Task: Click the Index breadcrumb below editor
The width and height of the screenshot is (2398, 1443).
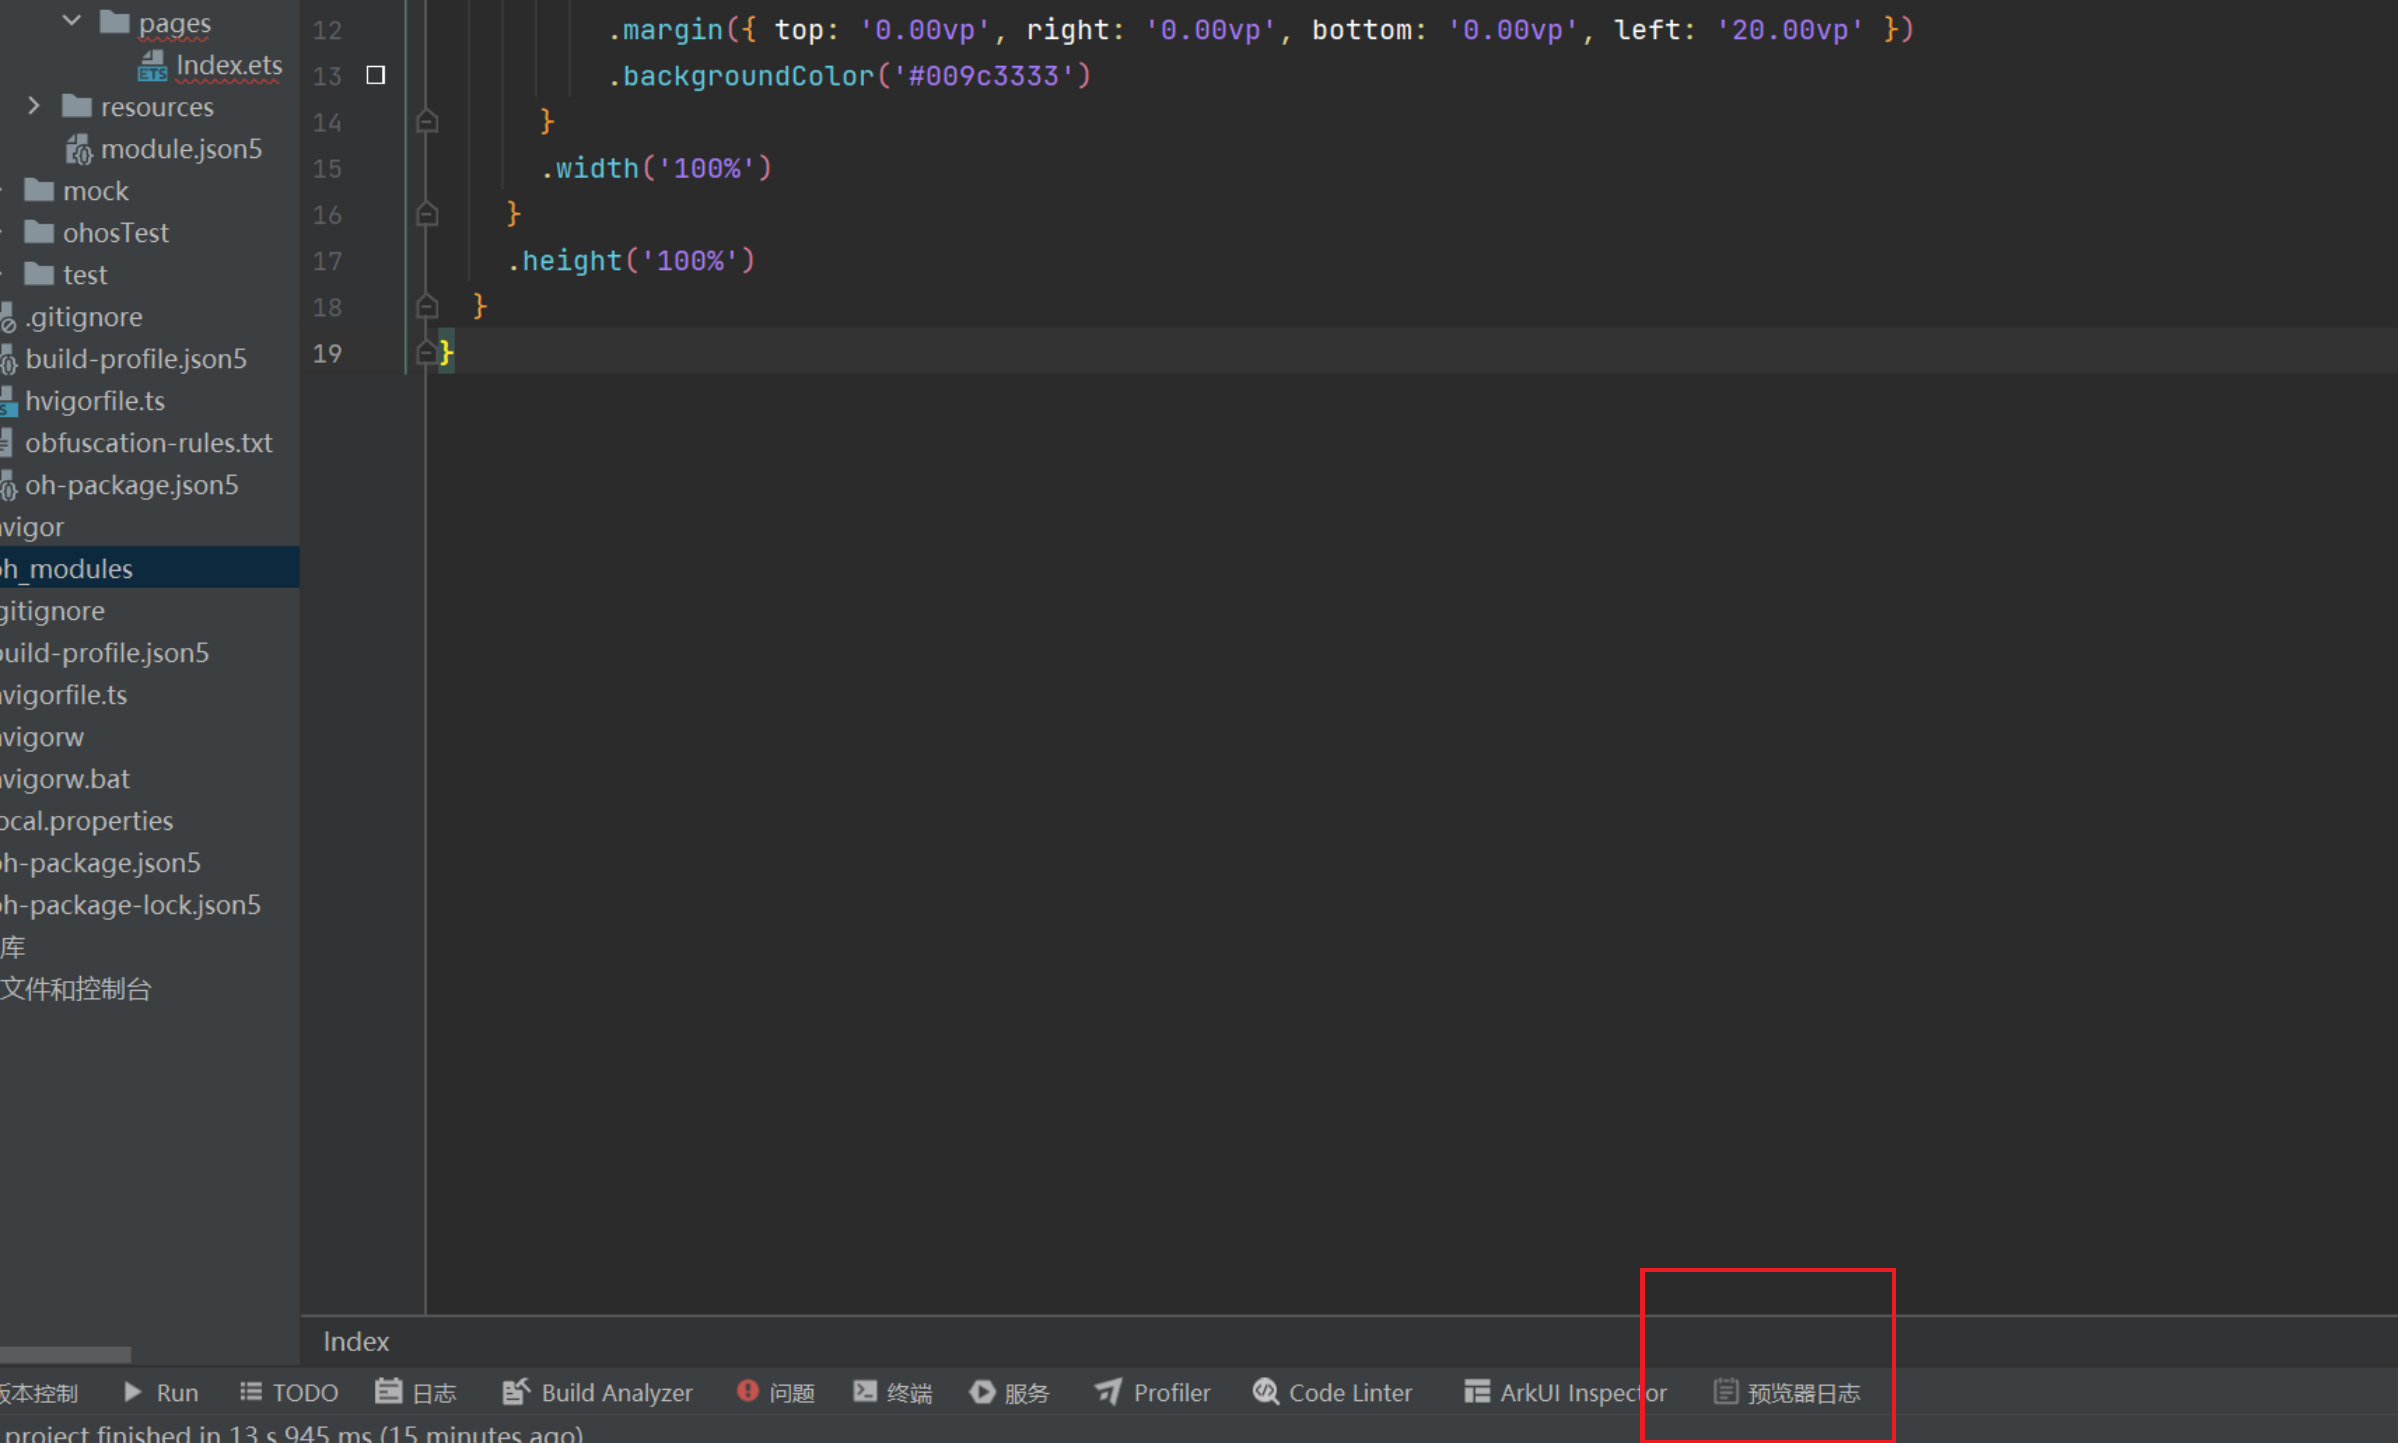Action: point(356,1342)
